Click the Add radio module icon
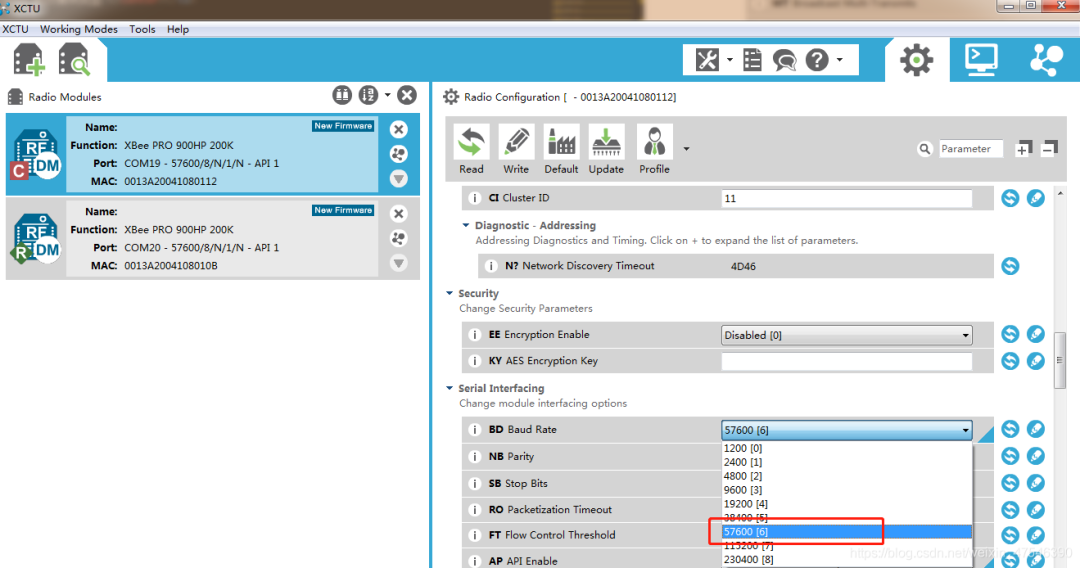 click(x=29, y=60)
